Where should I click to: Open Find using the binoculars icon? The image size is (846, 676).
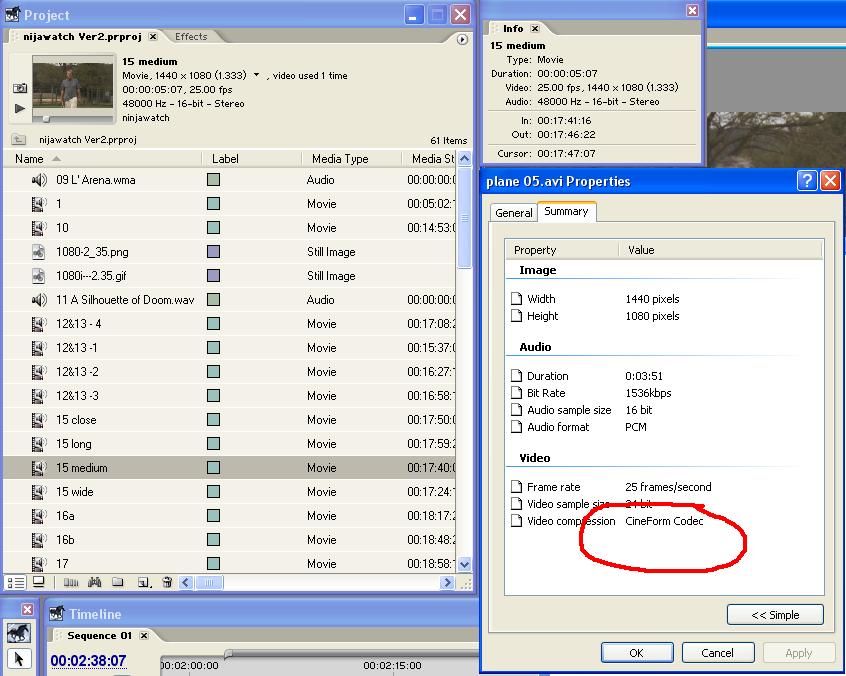pos(95,582)
